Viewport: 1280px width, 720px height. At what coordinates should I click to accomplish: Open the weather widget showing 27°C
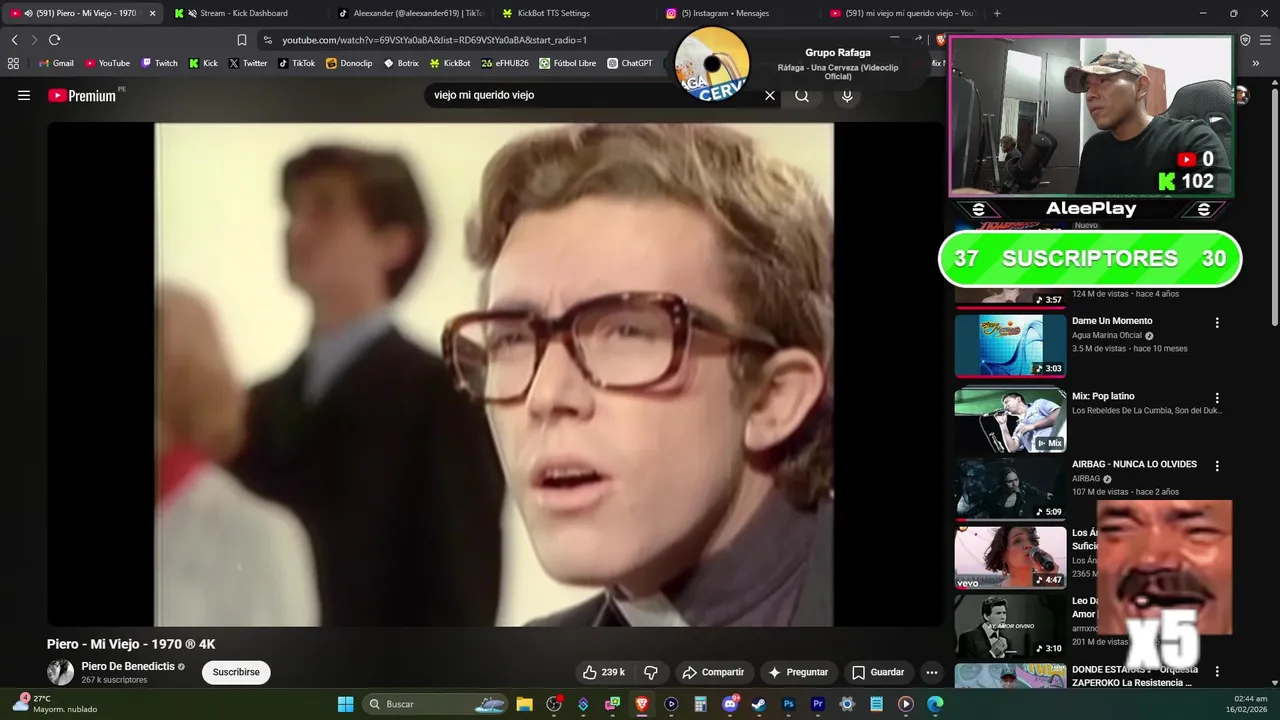(55, 704)
